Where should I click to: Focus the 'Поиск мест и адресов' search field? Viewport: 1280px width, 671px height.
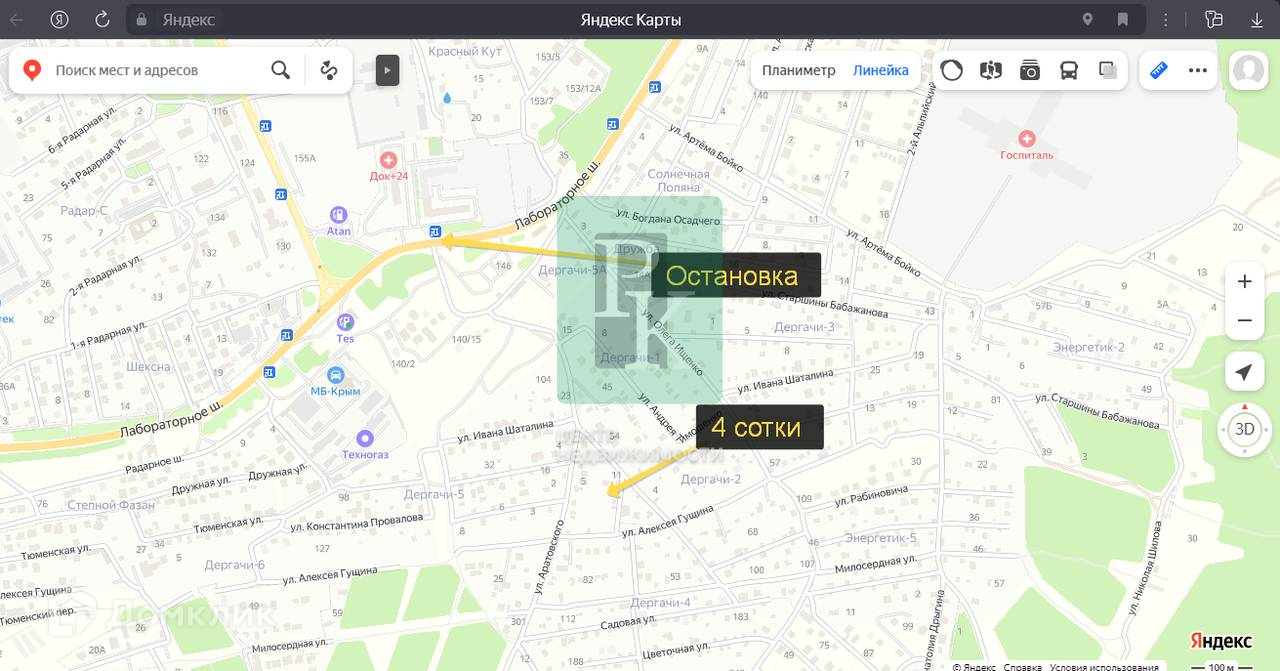[156, 70]
